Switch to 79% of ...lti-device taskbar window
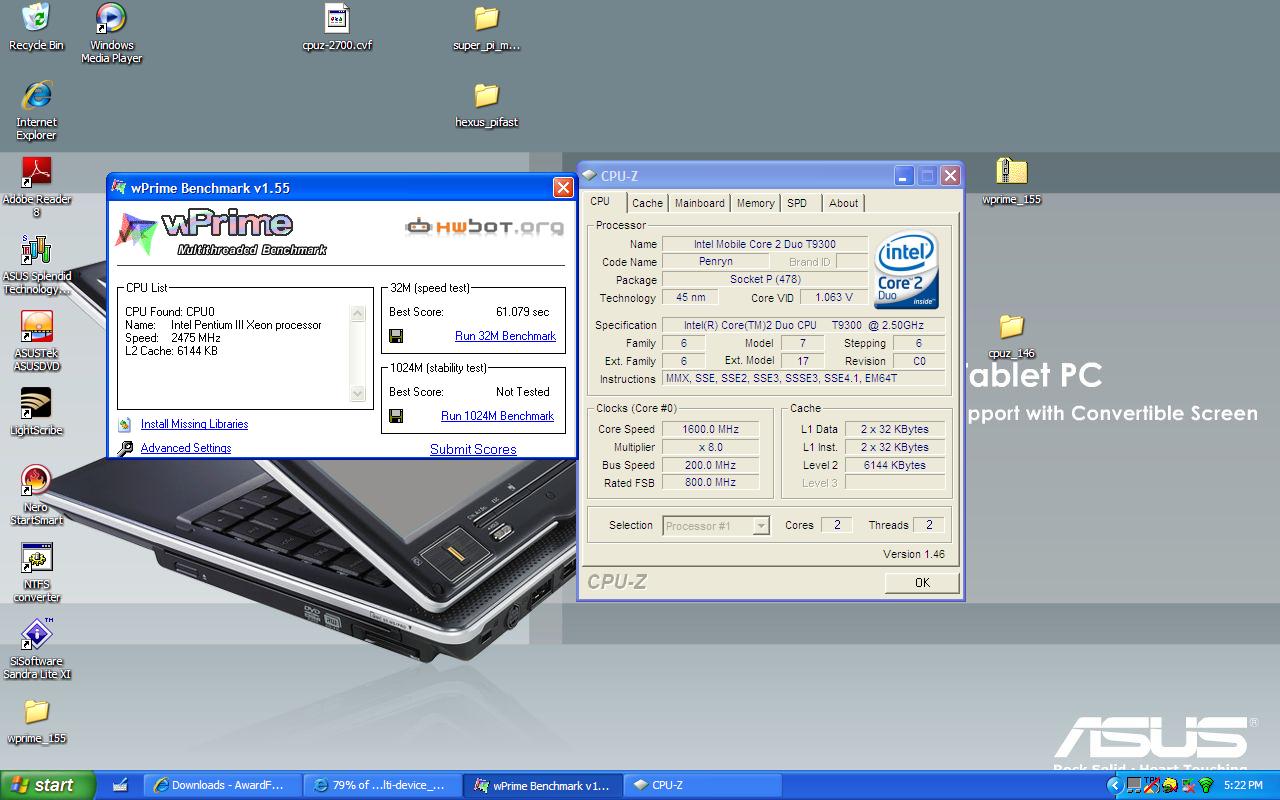Screen dimensions: 1280x800 tap(382, 785)
